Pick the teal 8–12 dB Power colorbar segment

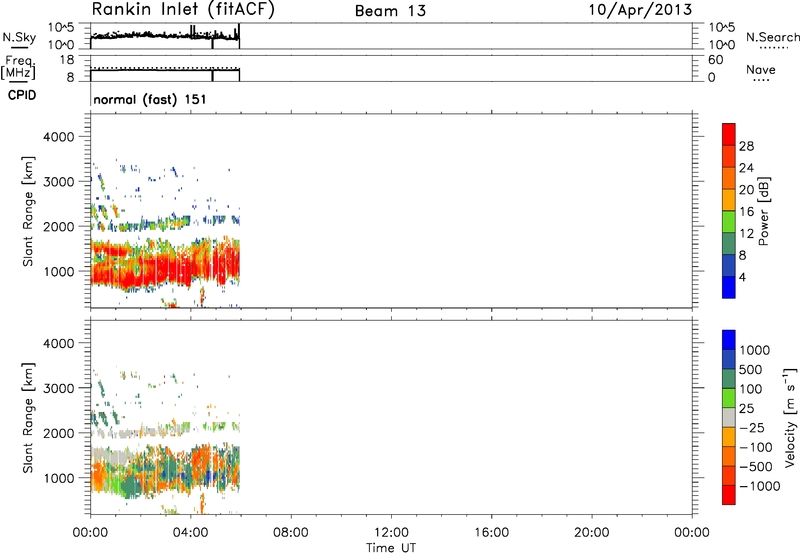point(729,244)
